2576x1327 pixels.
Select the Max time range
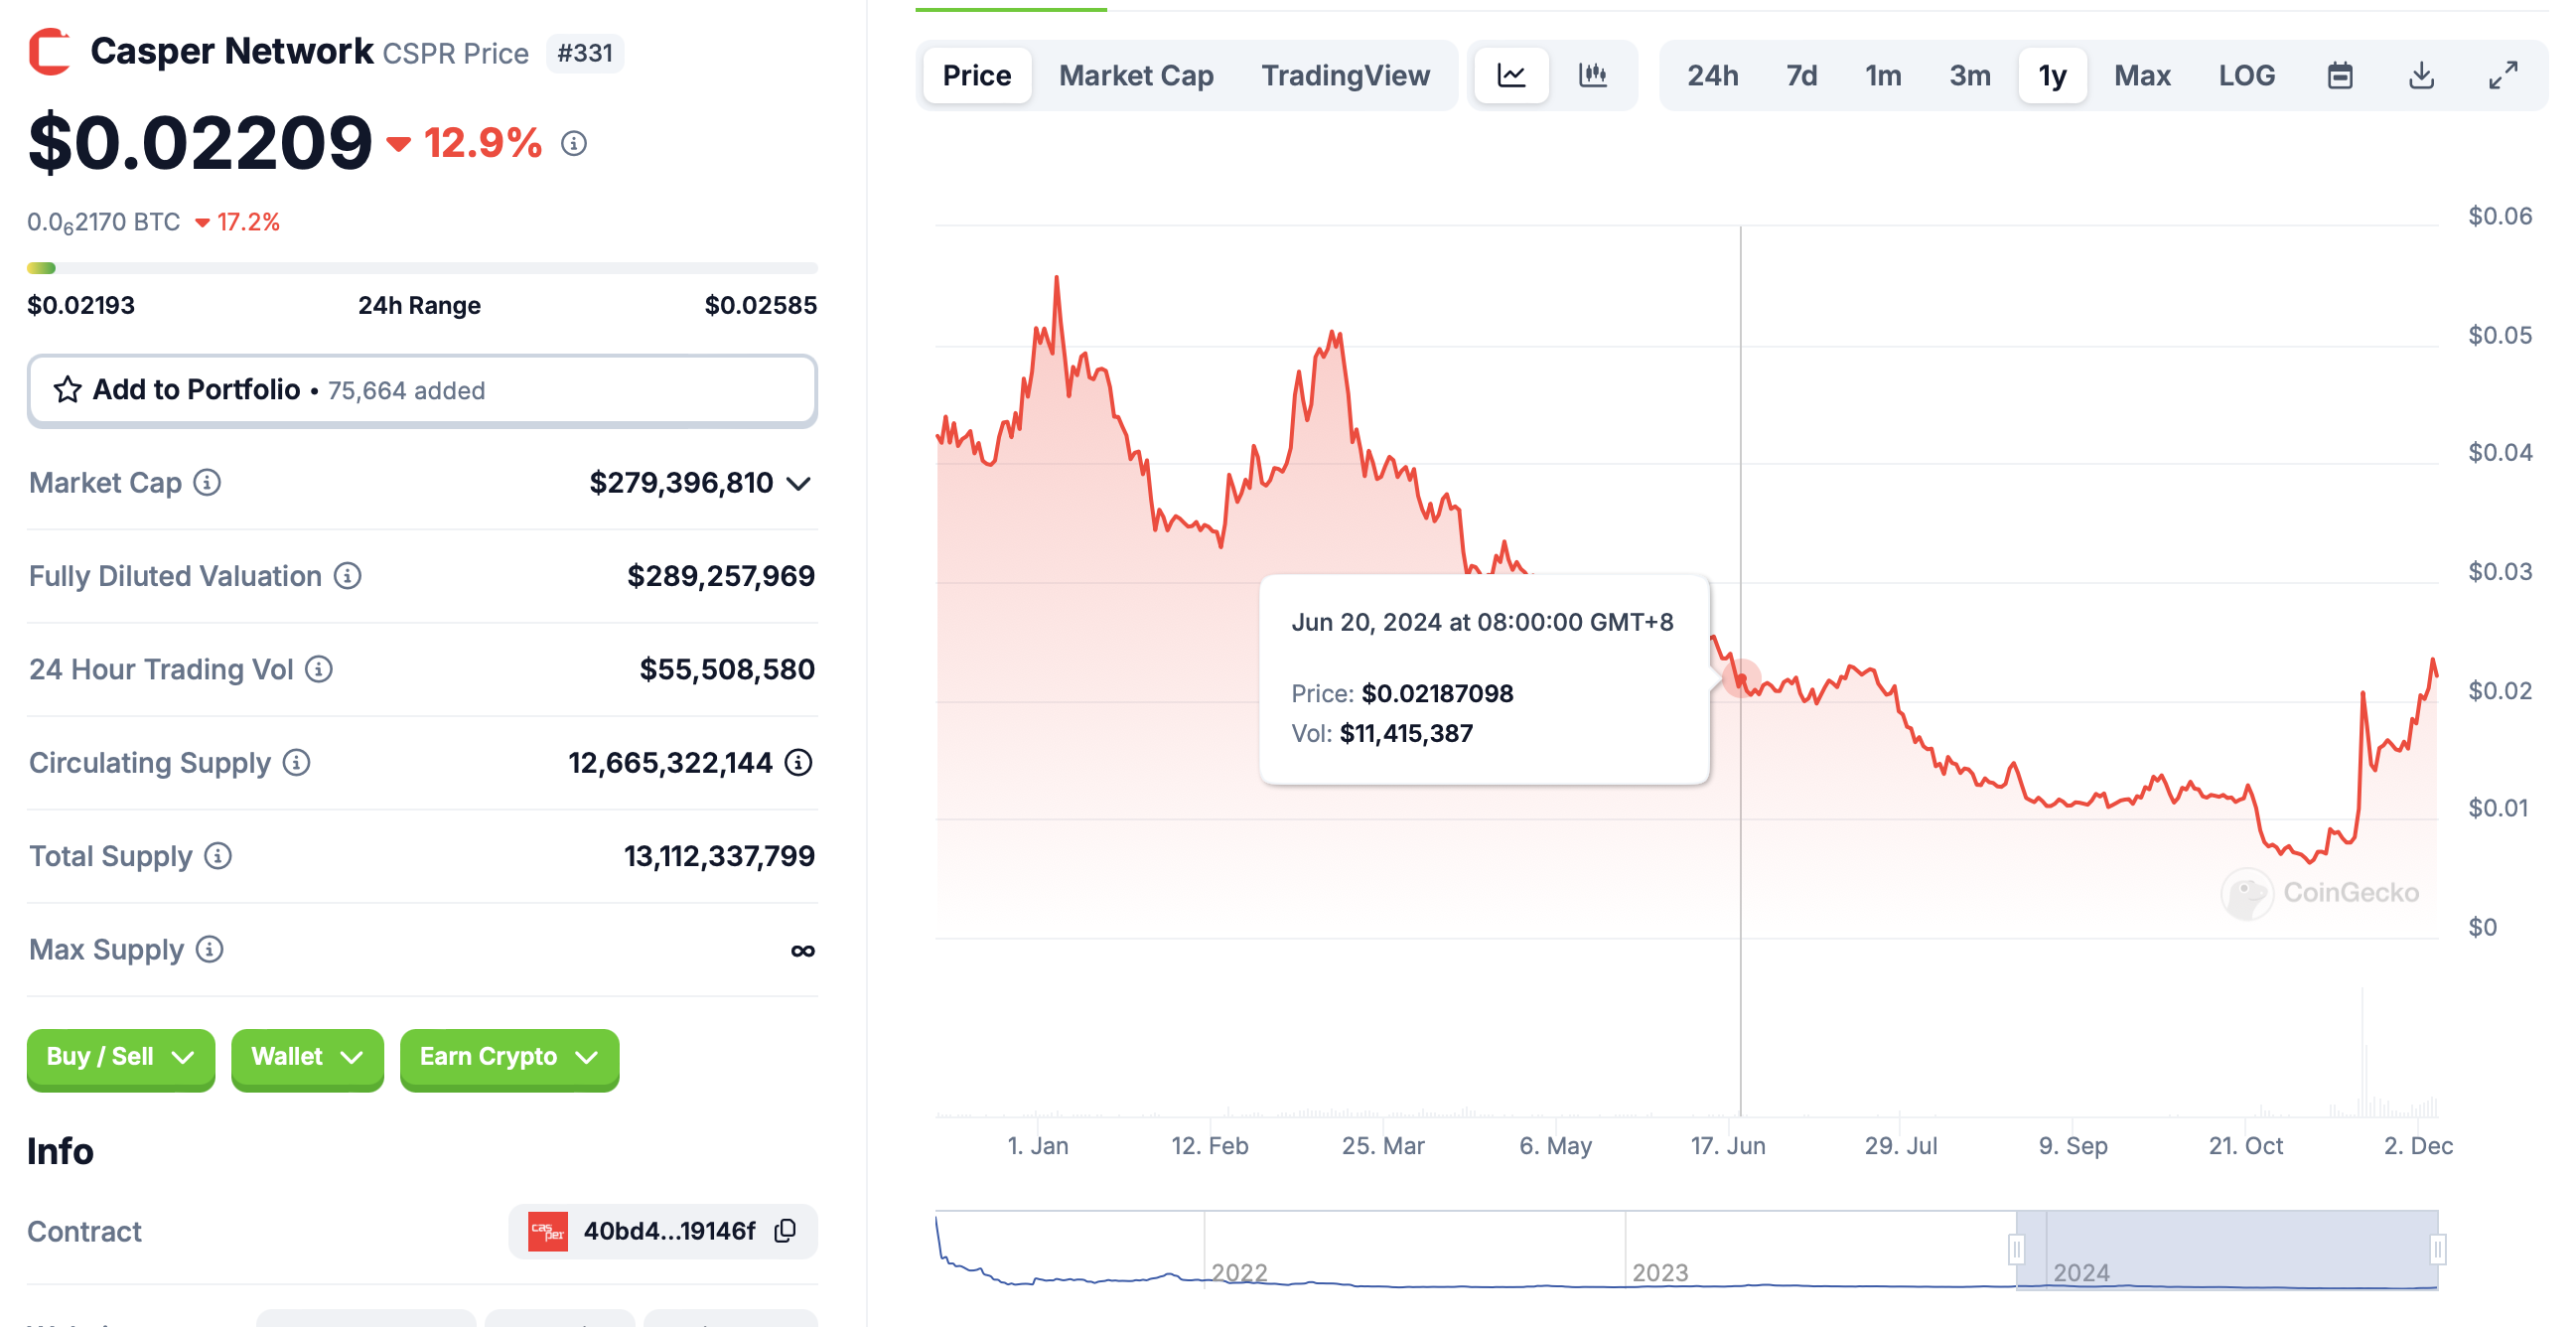2141,75
